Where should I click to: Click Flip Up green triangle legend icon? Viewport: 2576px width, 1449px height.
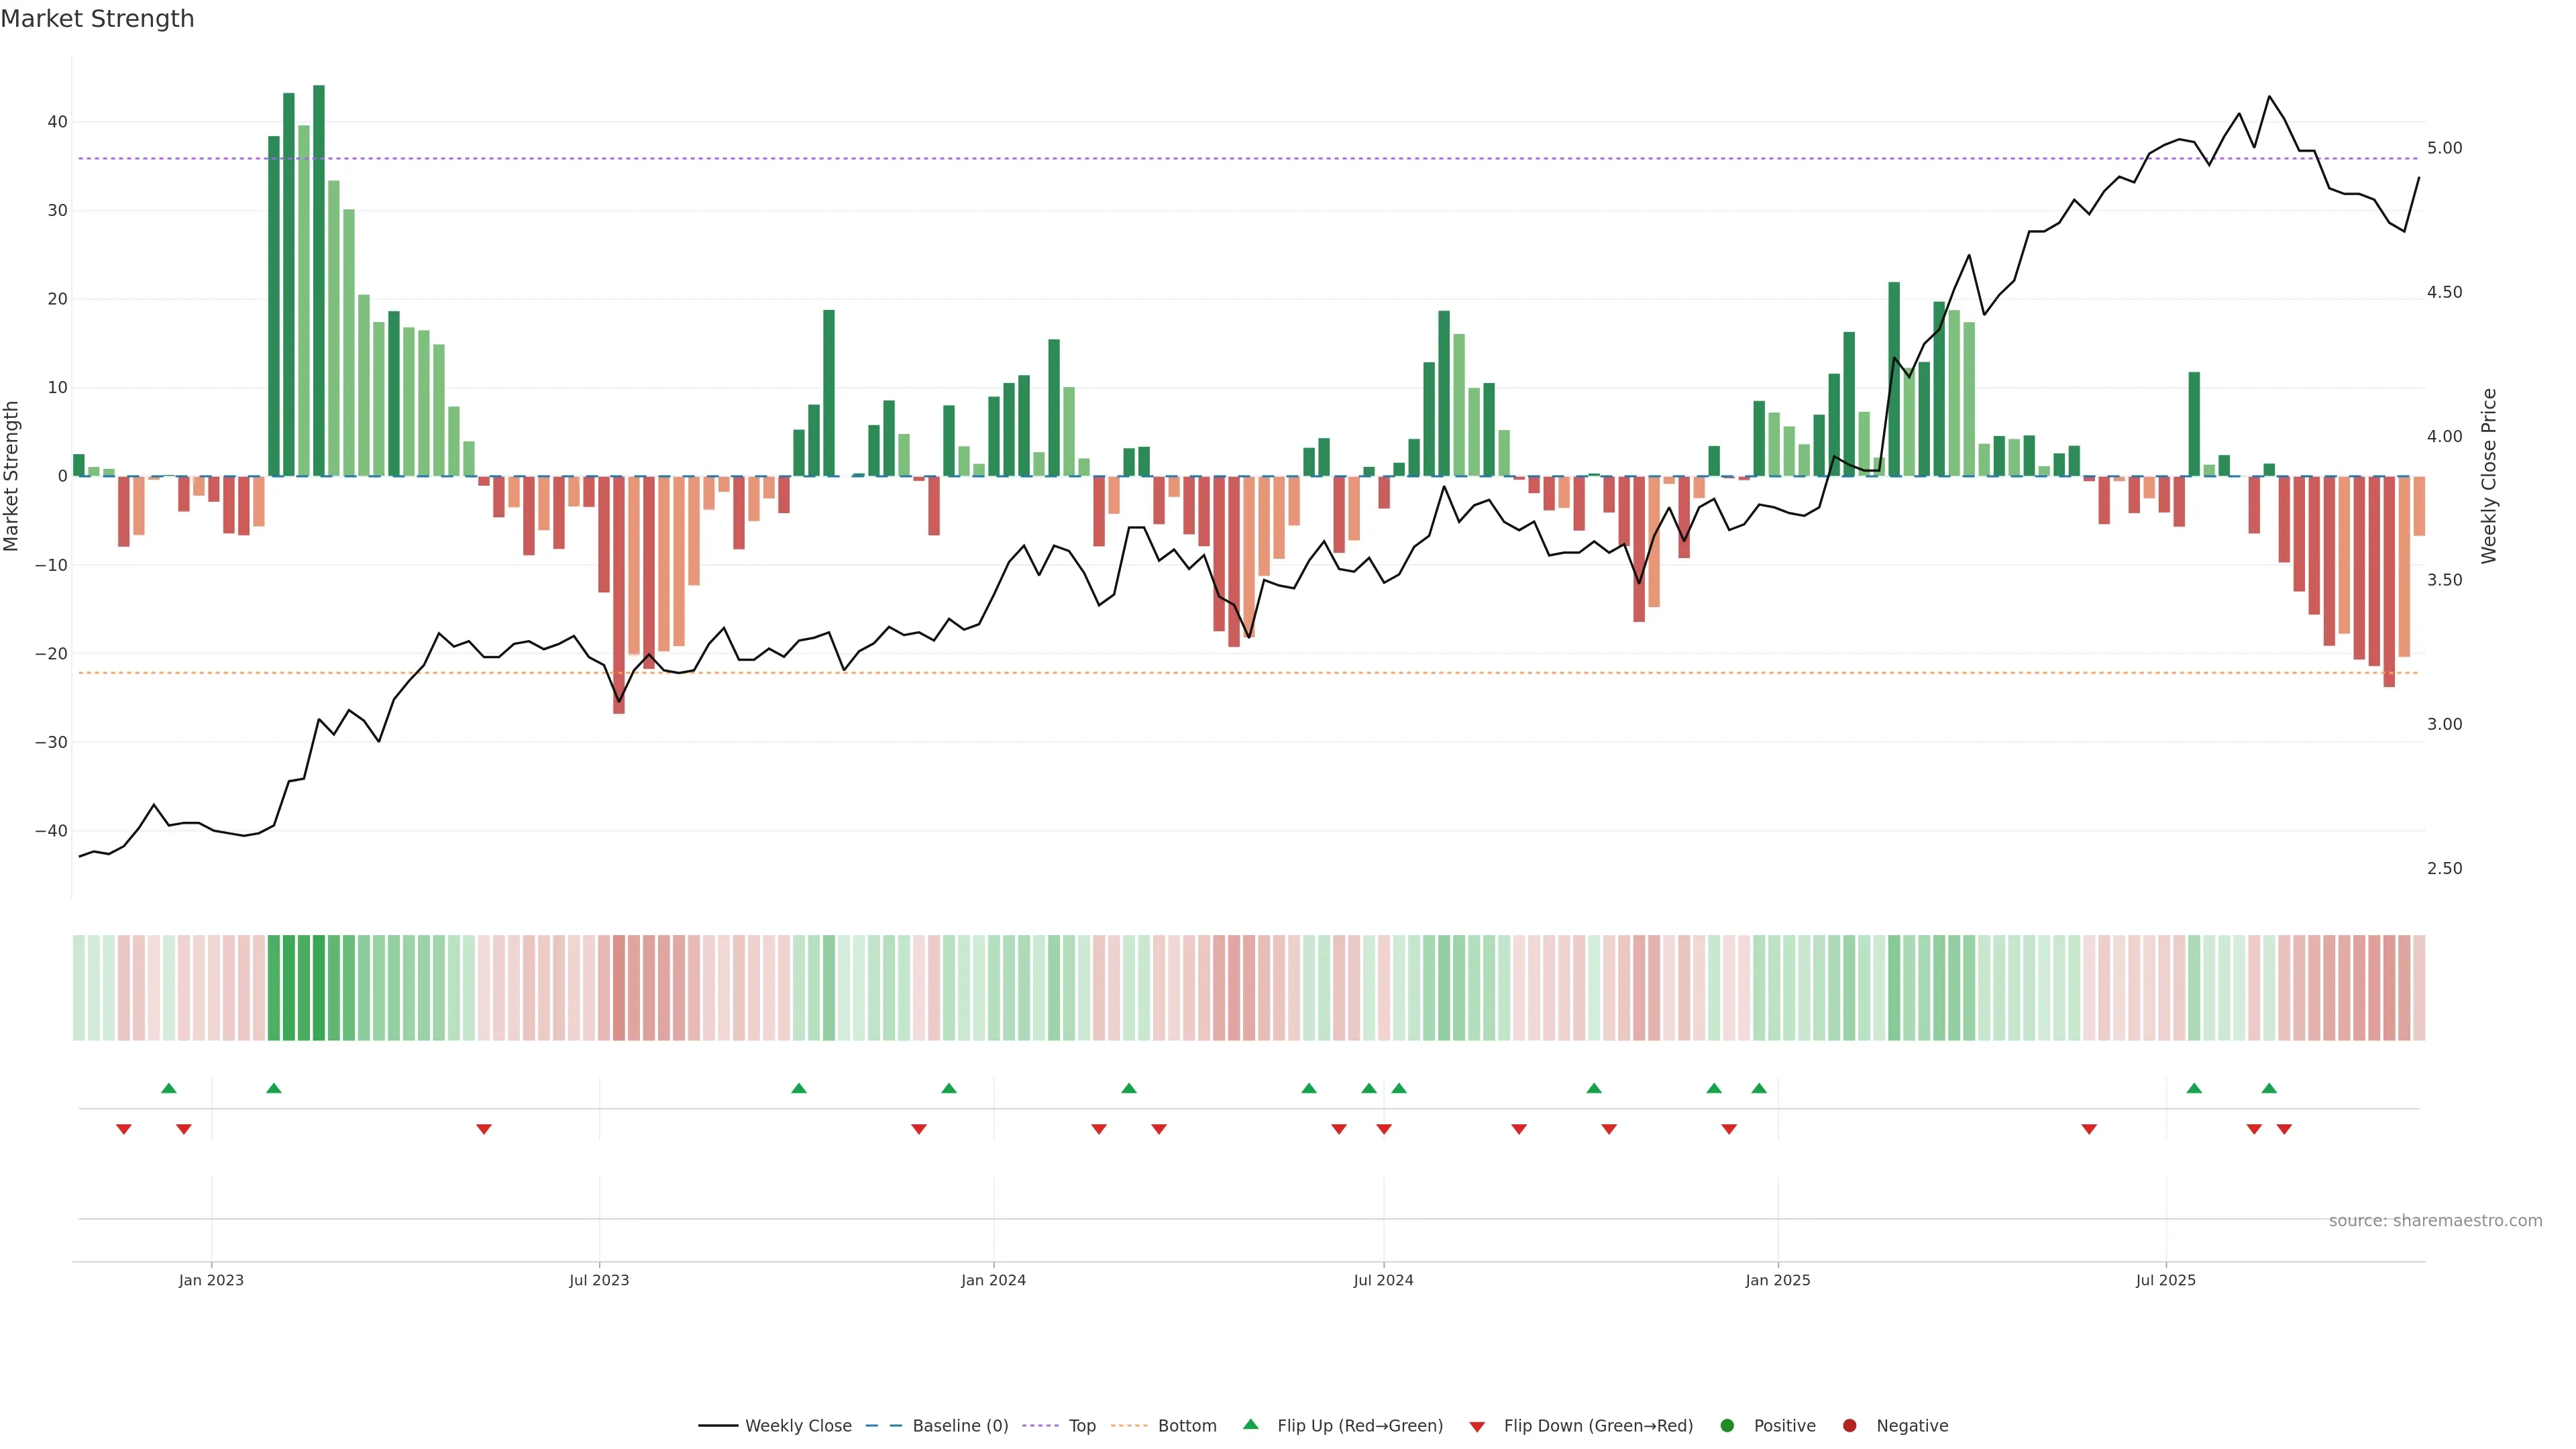coord(1250,1424)
